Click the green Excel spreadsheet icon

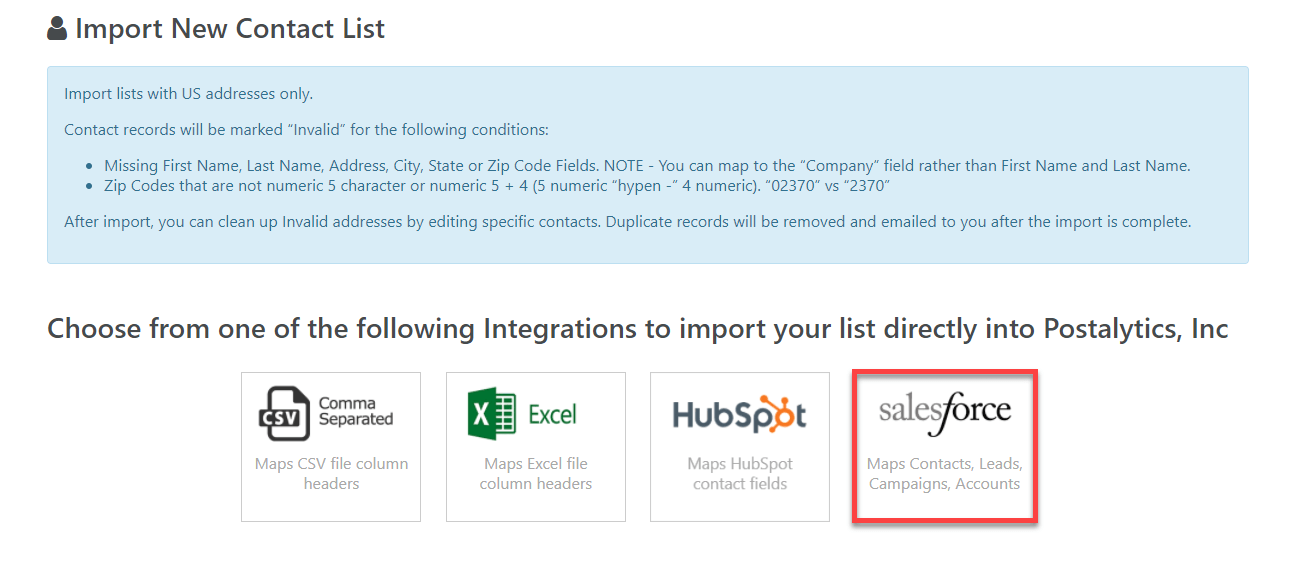pyautogui.click(x=490, y=413)
